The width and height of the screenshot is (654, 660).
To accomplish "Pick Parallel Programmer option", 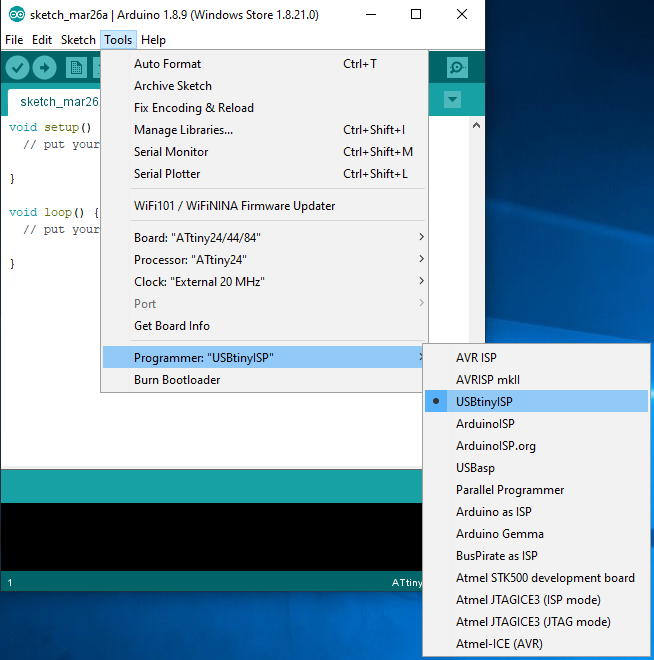I will point(536,490).
